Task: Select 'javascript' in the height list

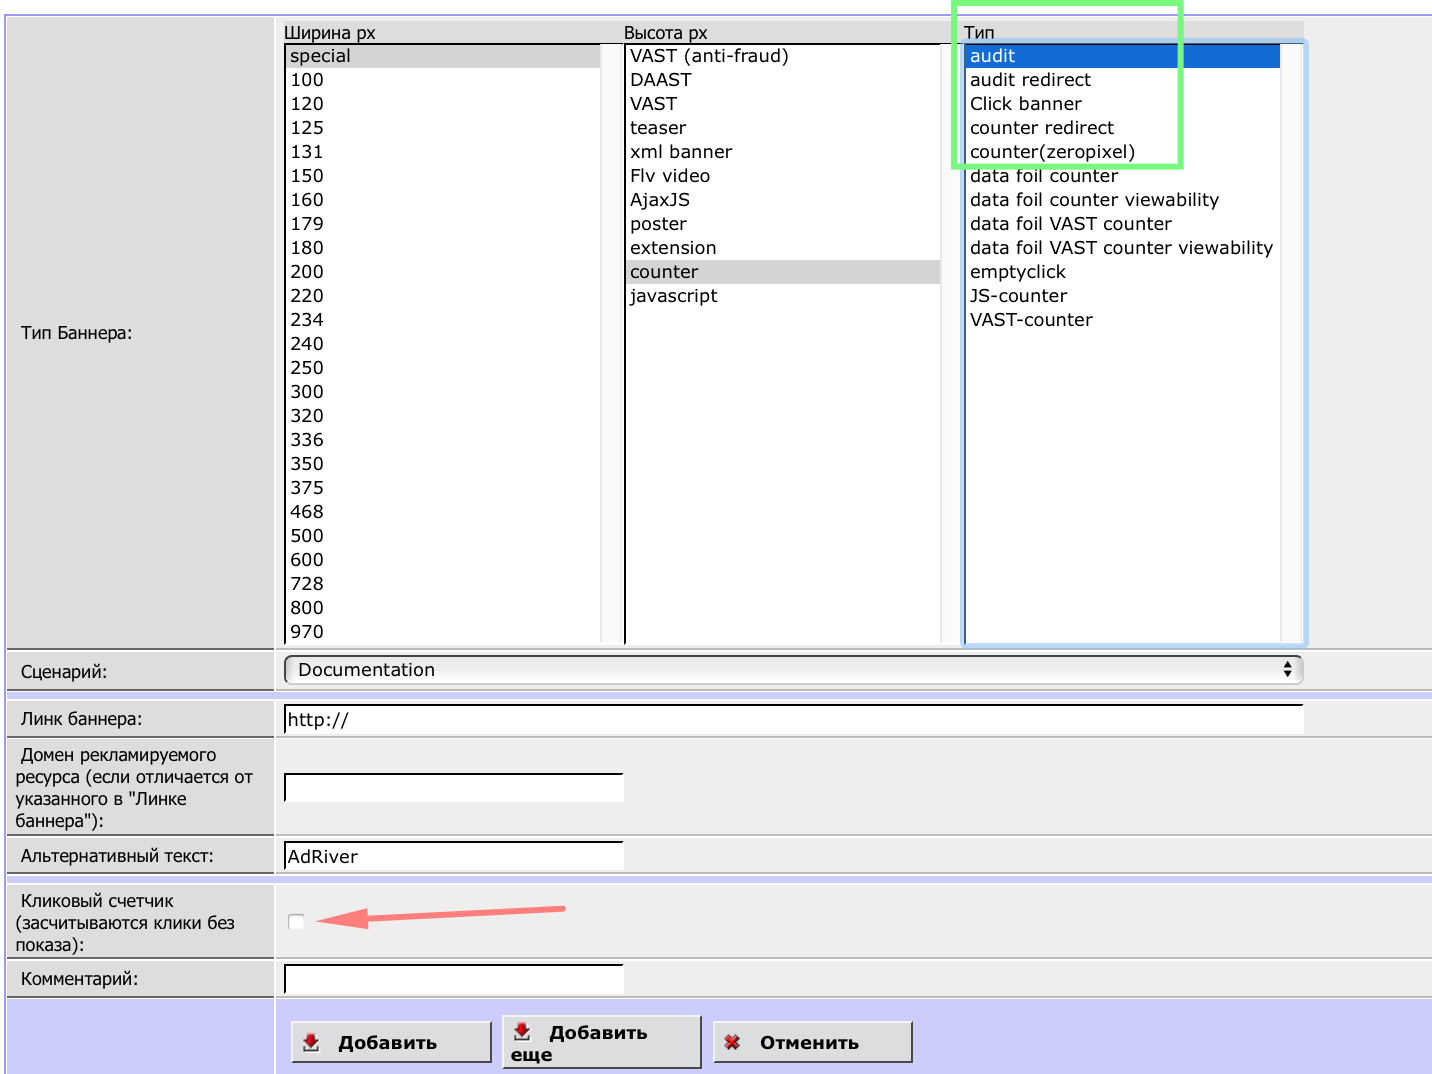Action: click(x=783, y=296)
